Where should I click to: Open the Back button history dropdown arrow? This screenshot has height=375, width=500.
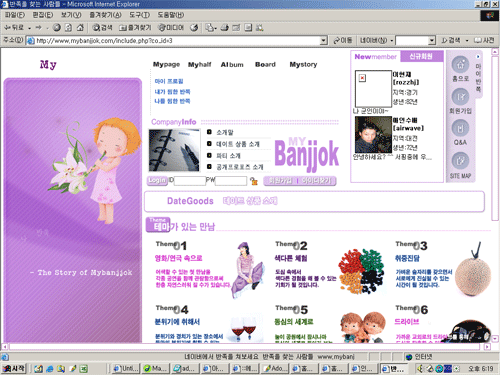[x=29, y=28]
